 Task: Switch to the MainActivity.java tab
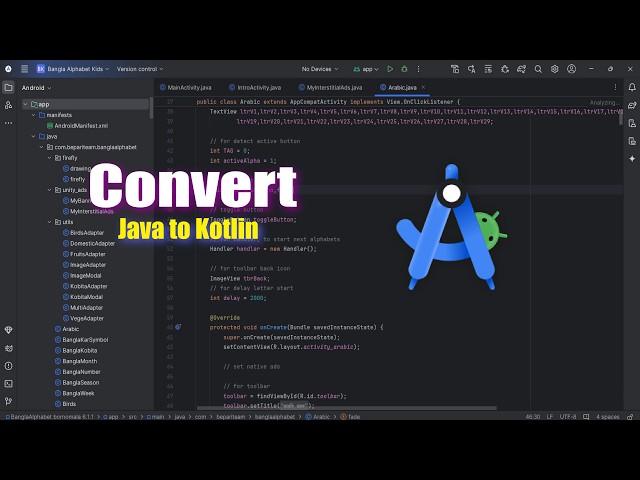(x=186, y=87)
